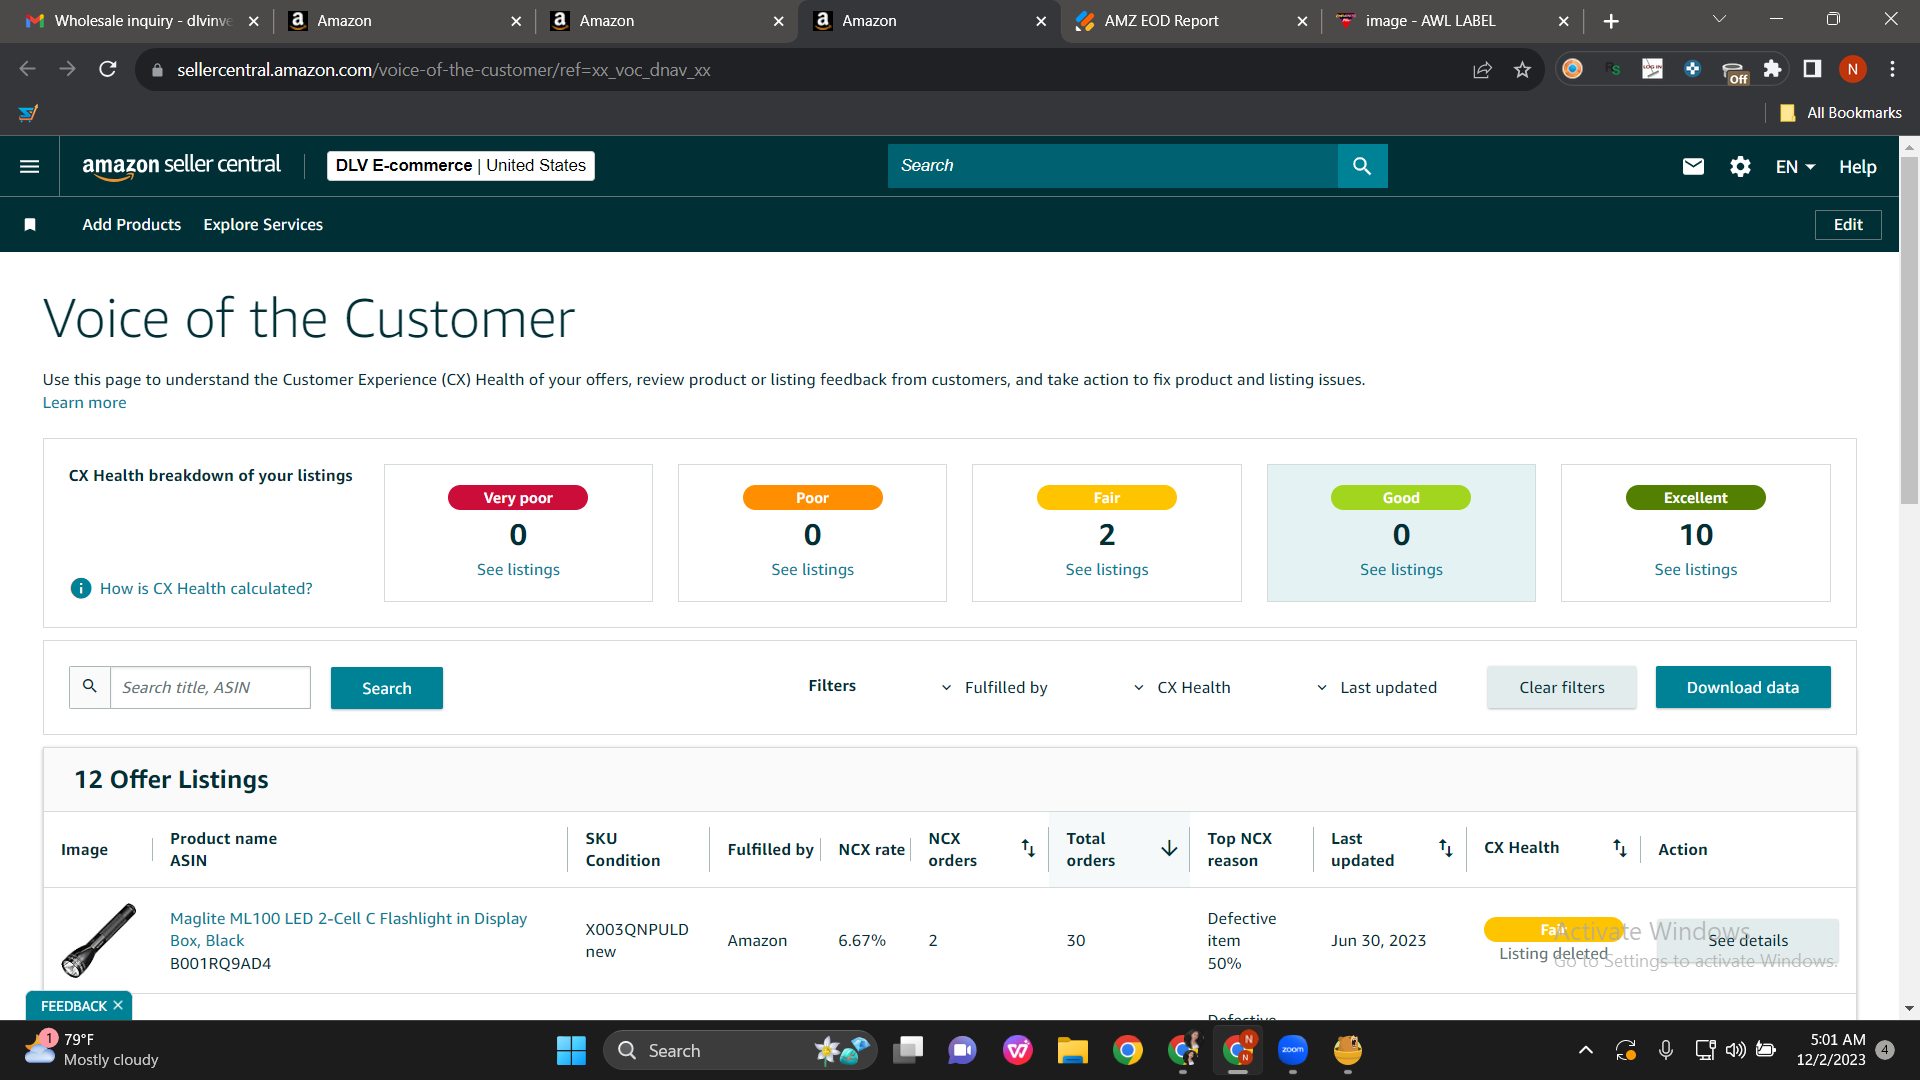Open the FEEDBACK tab
The width and height of the screenshot is (1920, 1080).
click(73, 1006)
